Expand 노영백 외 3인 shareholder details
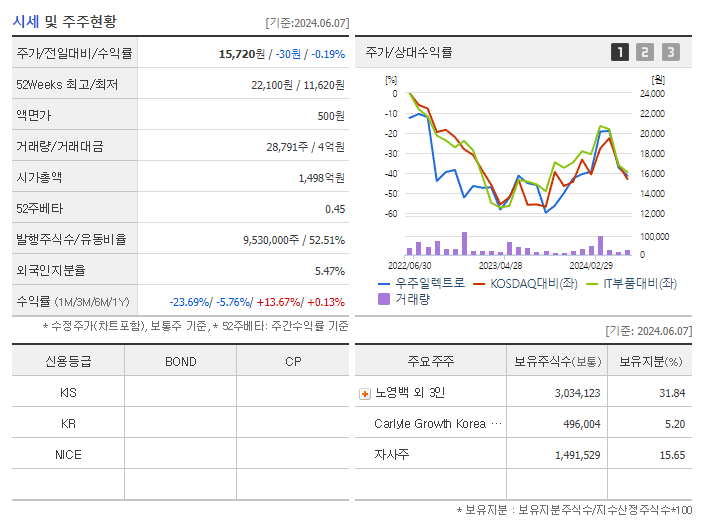 (365, 393)
